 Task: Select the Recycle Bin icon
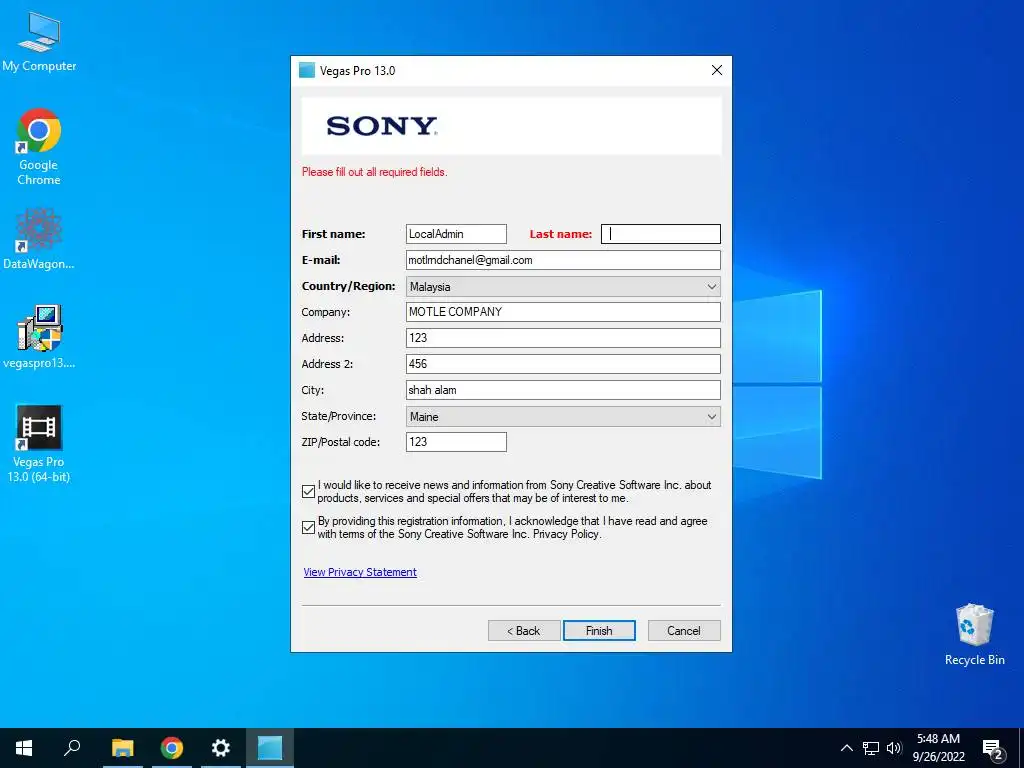974,635
